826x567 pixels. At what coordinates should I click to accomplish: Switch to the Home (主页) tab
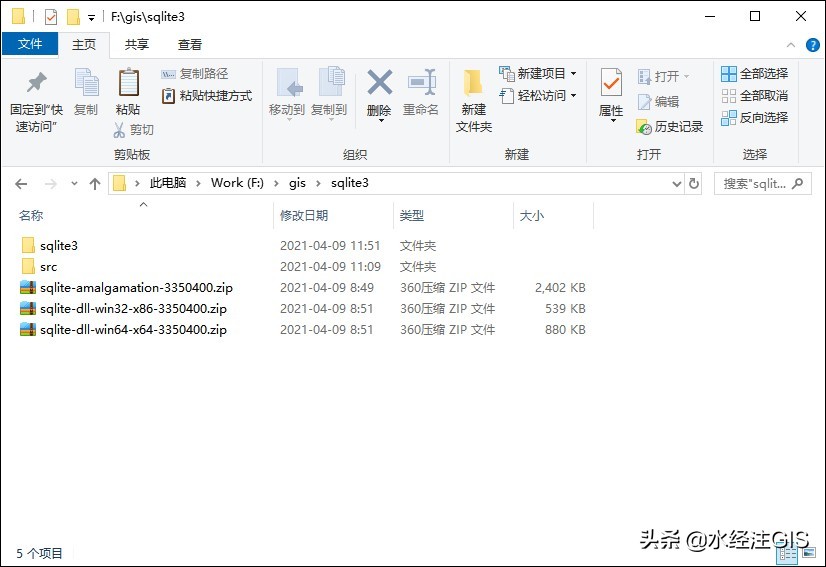coord(84,45)
